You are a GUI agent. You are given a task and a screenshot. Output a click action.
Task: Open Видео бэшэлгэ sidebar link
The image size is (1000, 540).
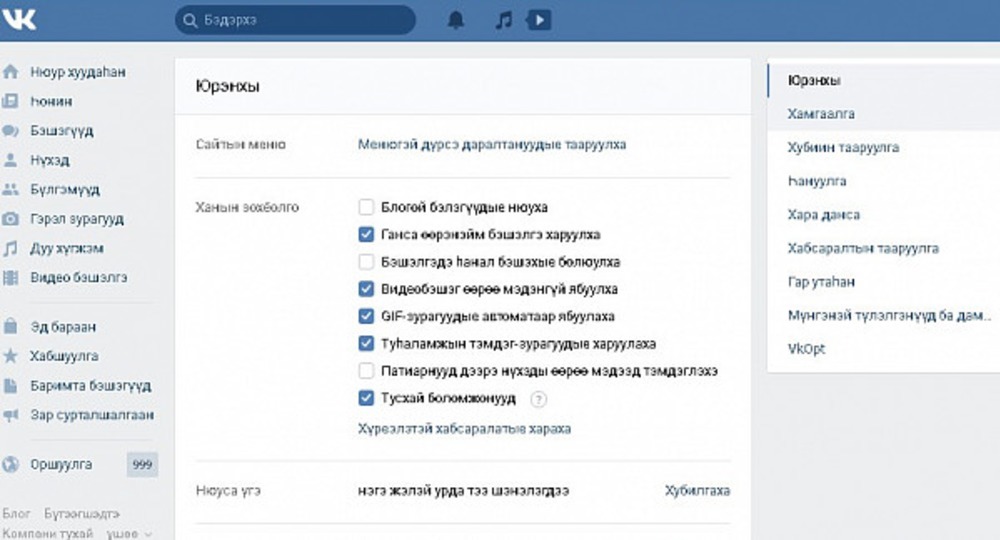pos(79,277)
